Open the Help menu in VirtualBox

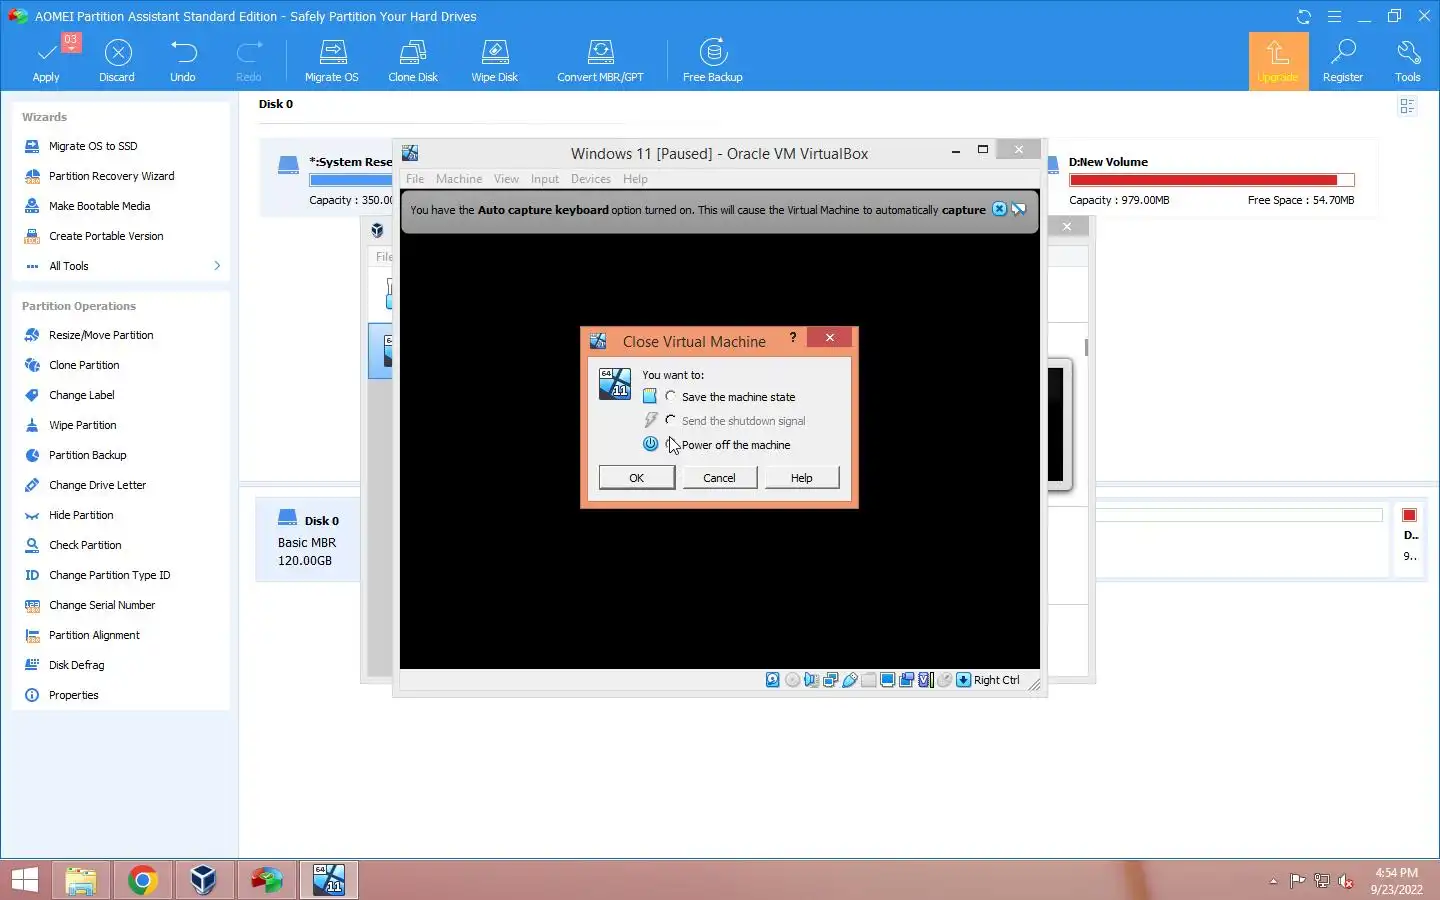635,179
